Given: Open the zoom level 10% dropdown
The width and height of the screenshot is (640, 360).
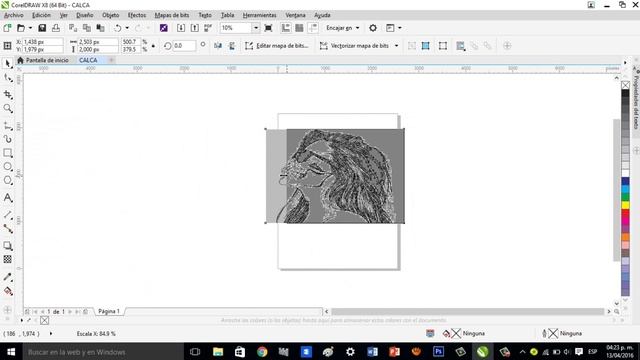Looking at the screenshot, I should point(256,28).
